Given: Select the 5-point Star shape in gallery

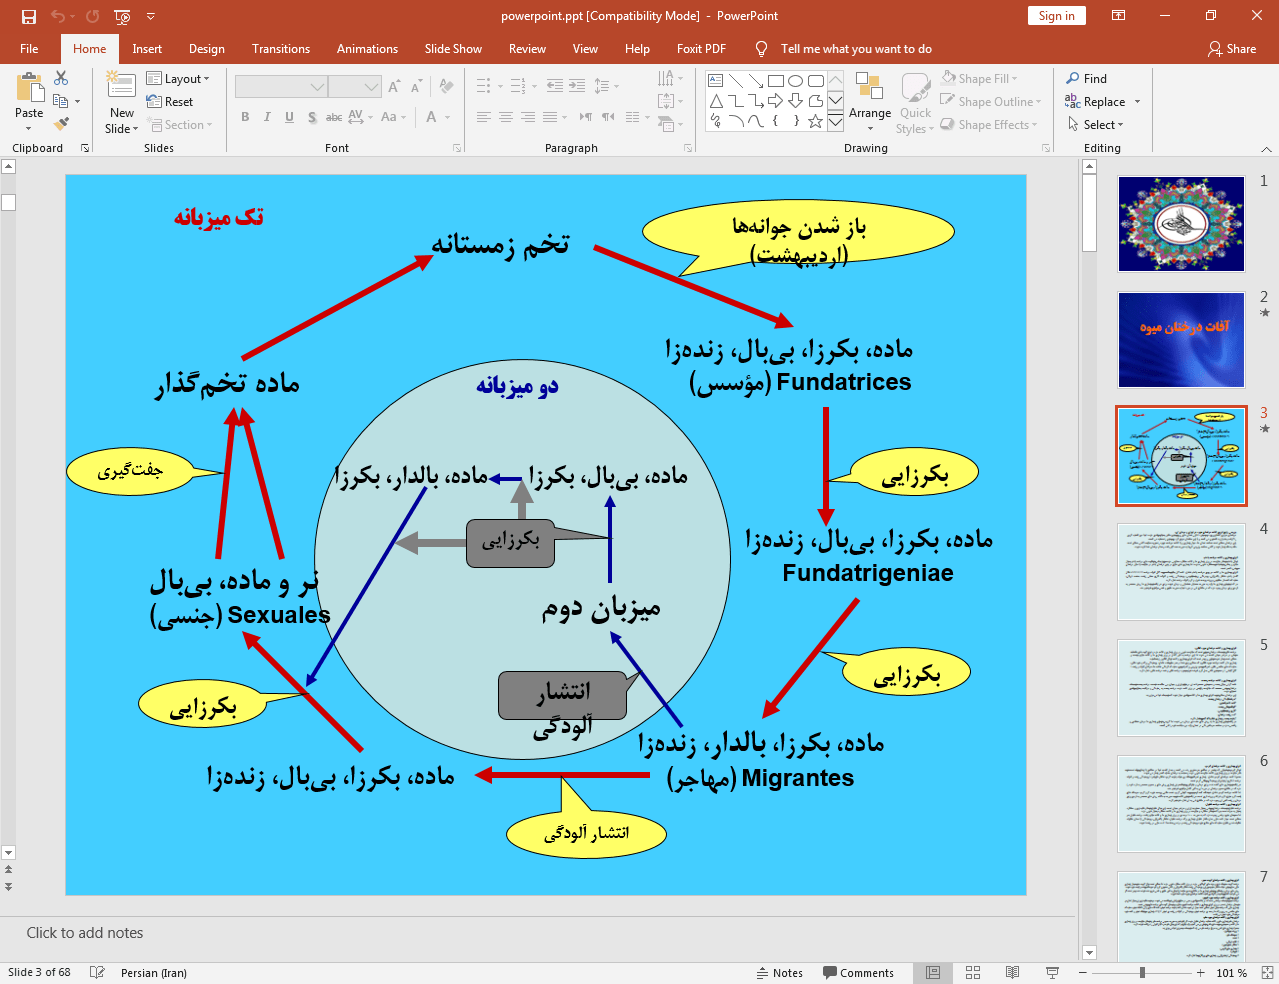Looking at the screenshot, I should click(x=816, y=121).
